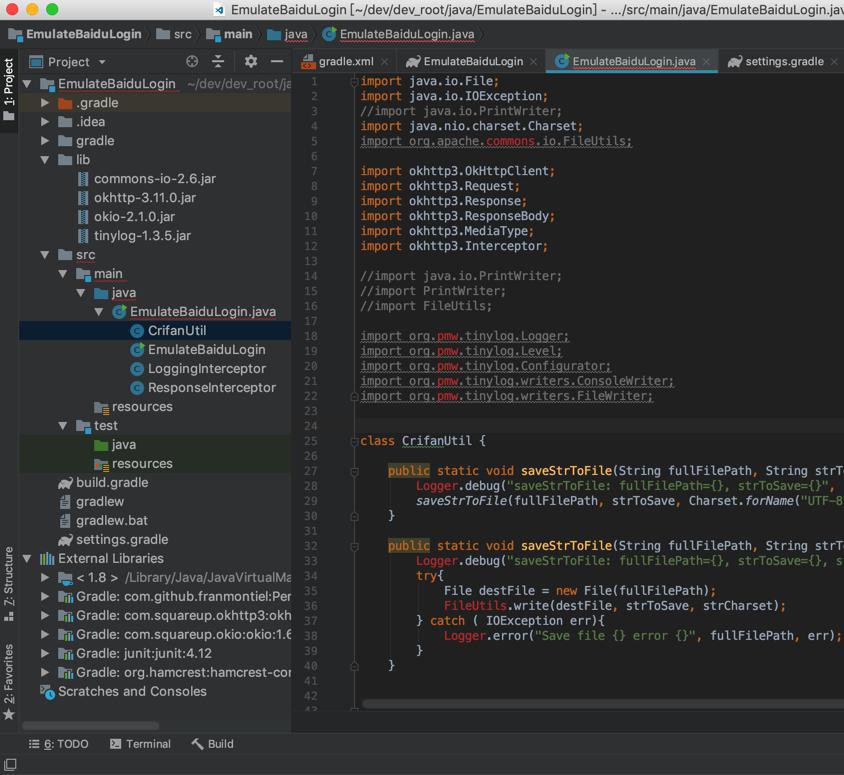
Task: Collapse the main folder arrow
Action: click(x=63, y=274)
